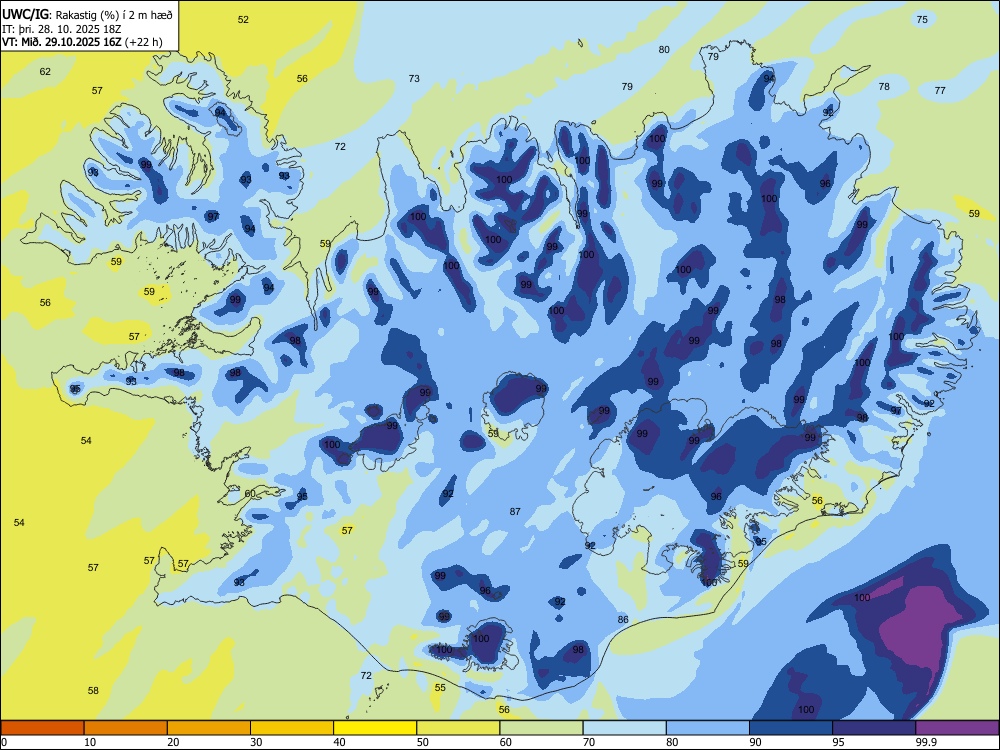Click the '10' legend tick label

pyautogui.click(x=90, y=742)
